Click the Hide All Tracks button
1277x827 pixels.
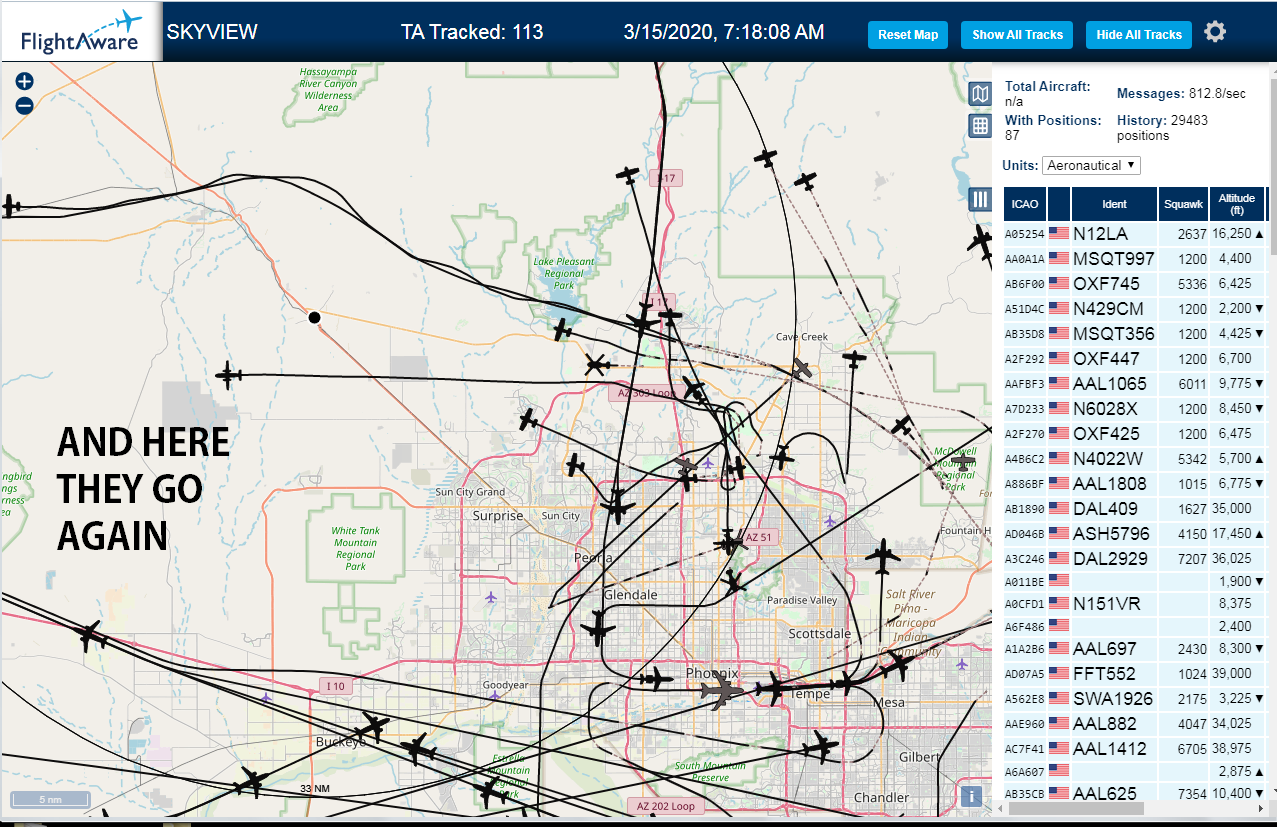(1139, 35)
